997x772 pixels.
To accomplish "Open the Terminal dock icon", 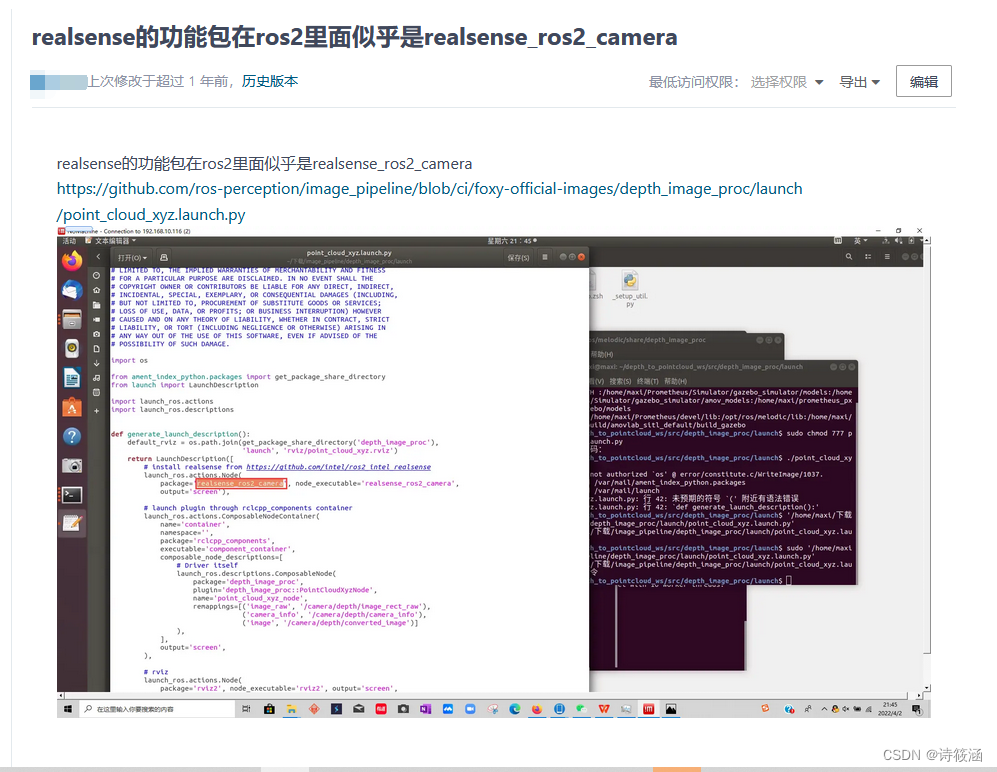I will point(72,495).
